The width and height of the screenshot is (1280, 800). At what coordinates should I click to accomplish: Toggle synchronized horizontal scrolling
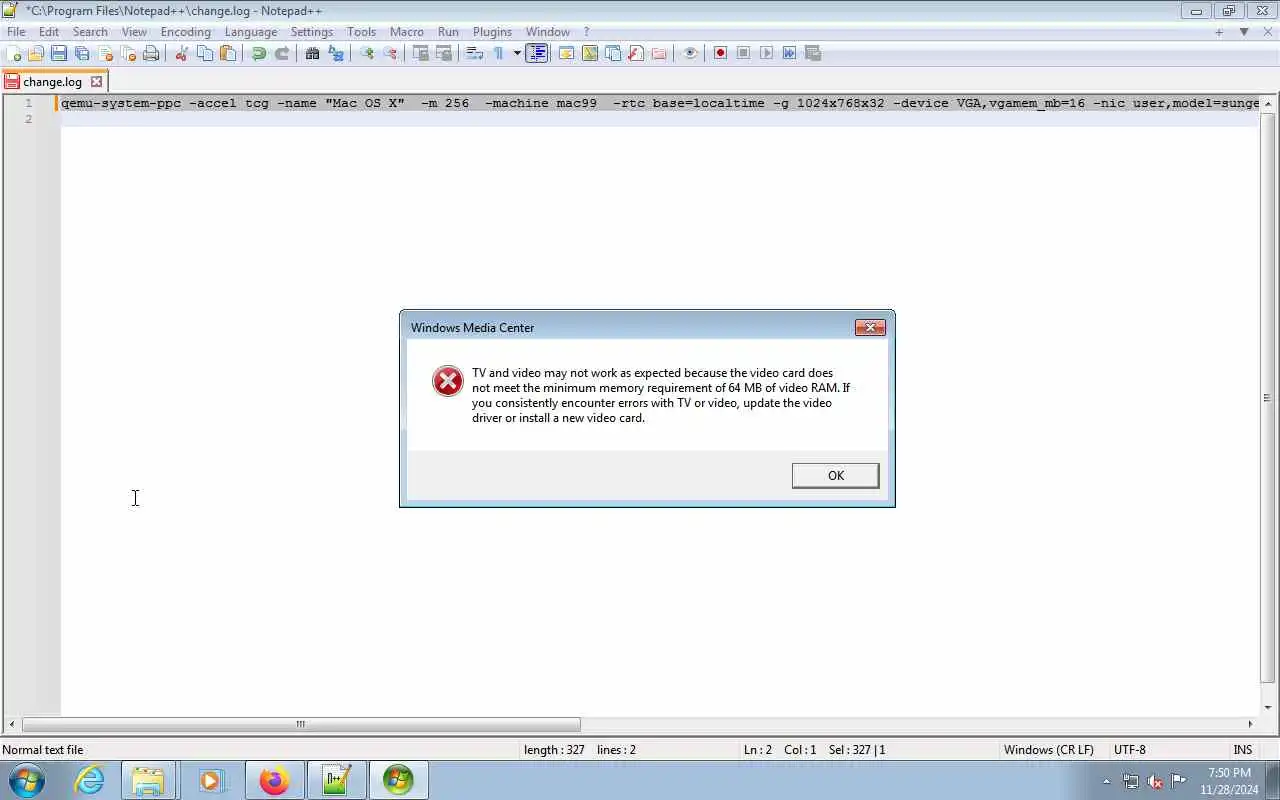click(443, 53)
